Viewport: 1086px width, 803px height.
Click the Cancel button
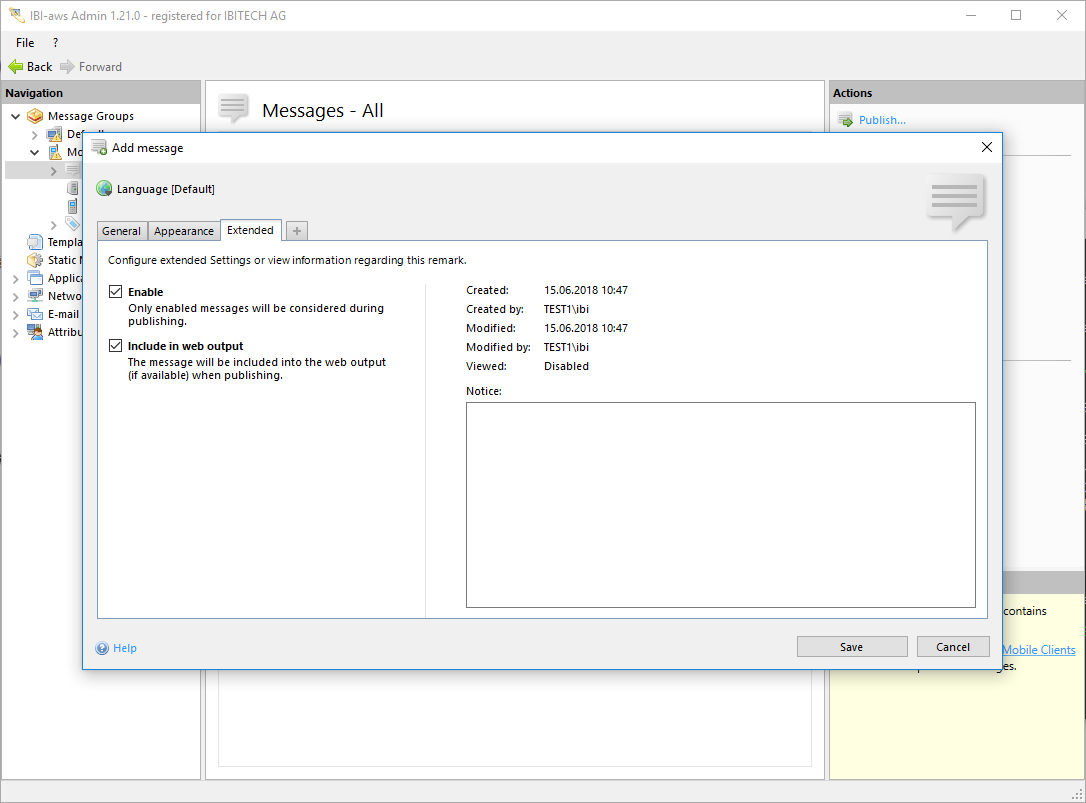[x=952, y=647]
